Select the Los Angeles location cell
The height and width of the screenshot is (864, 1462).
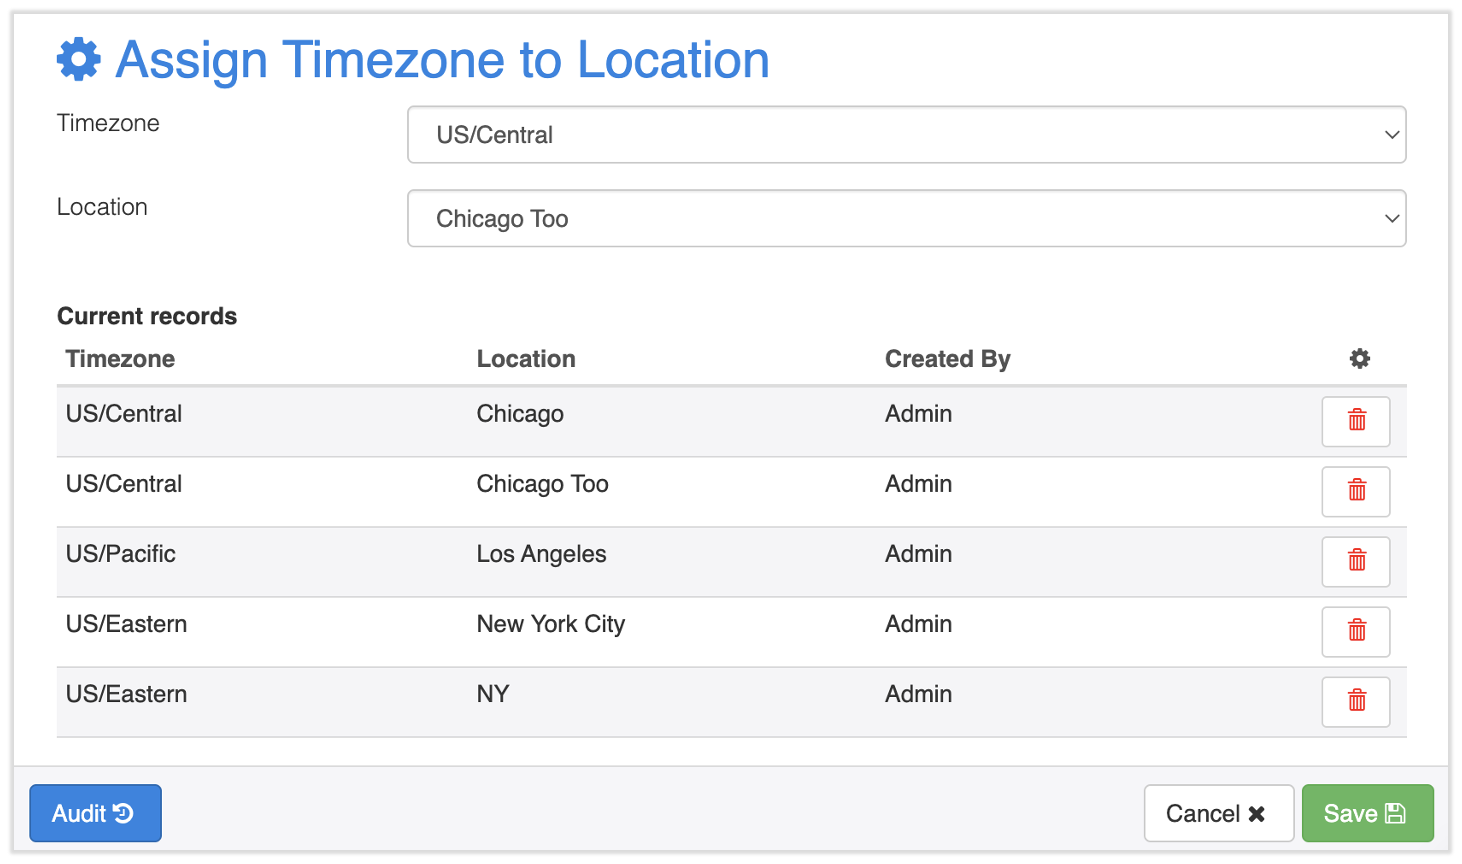tap(541, 554)
